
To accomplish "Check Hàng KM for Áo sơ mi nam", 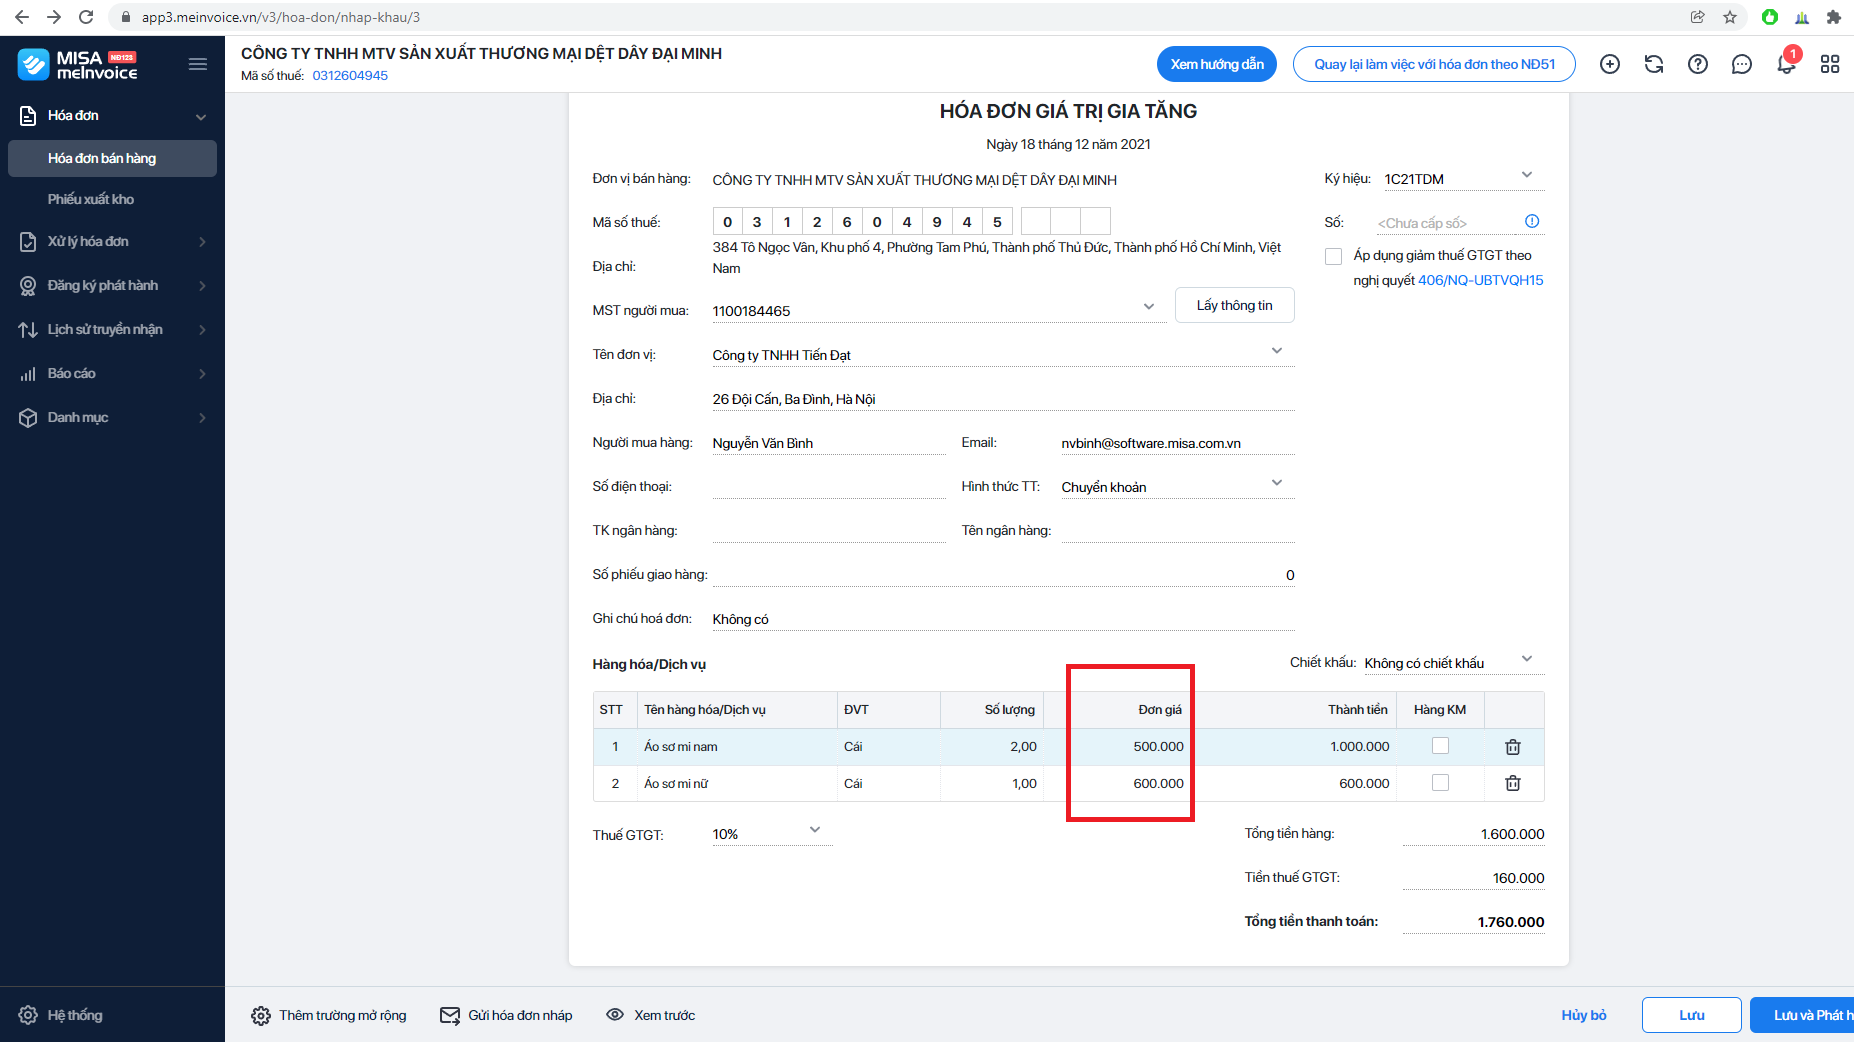I will [x=1440, y=746].
